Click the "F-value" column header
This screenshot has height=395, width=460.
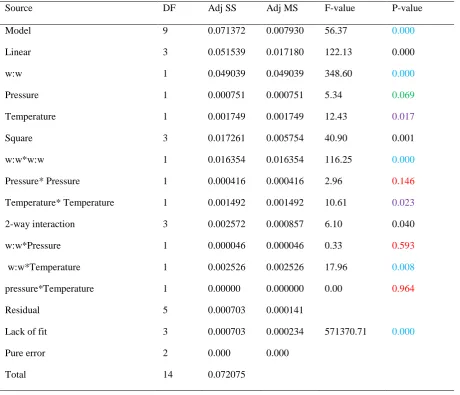click(340, 8)
